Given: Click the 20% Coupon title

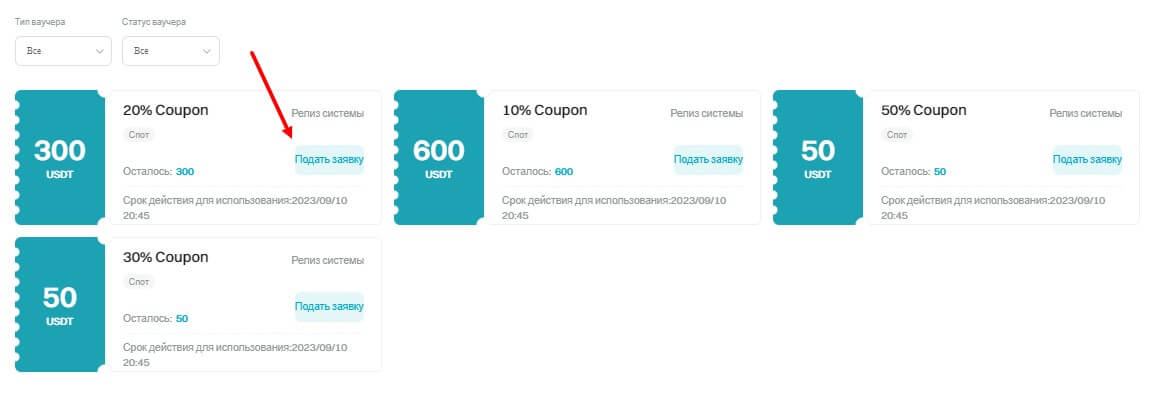Looking at the screenshot, I should (x=165, y=110).
